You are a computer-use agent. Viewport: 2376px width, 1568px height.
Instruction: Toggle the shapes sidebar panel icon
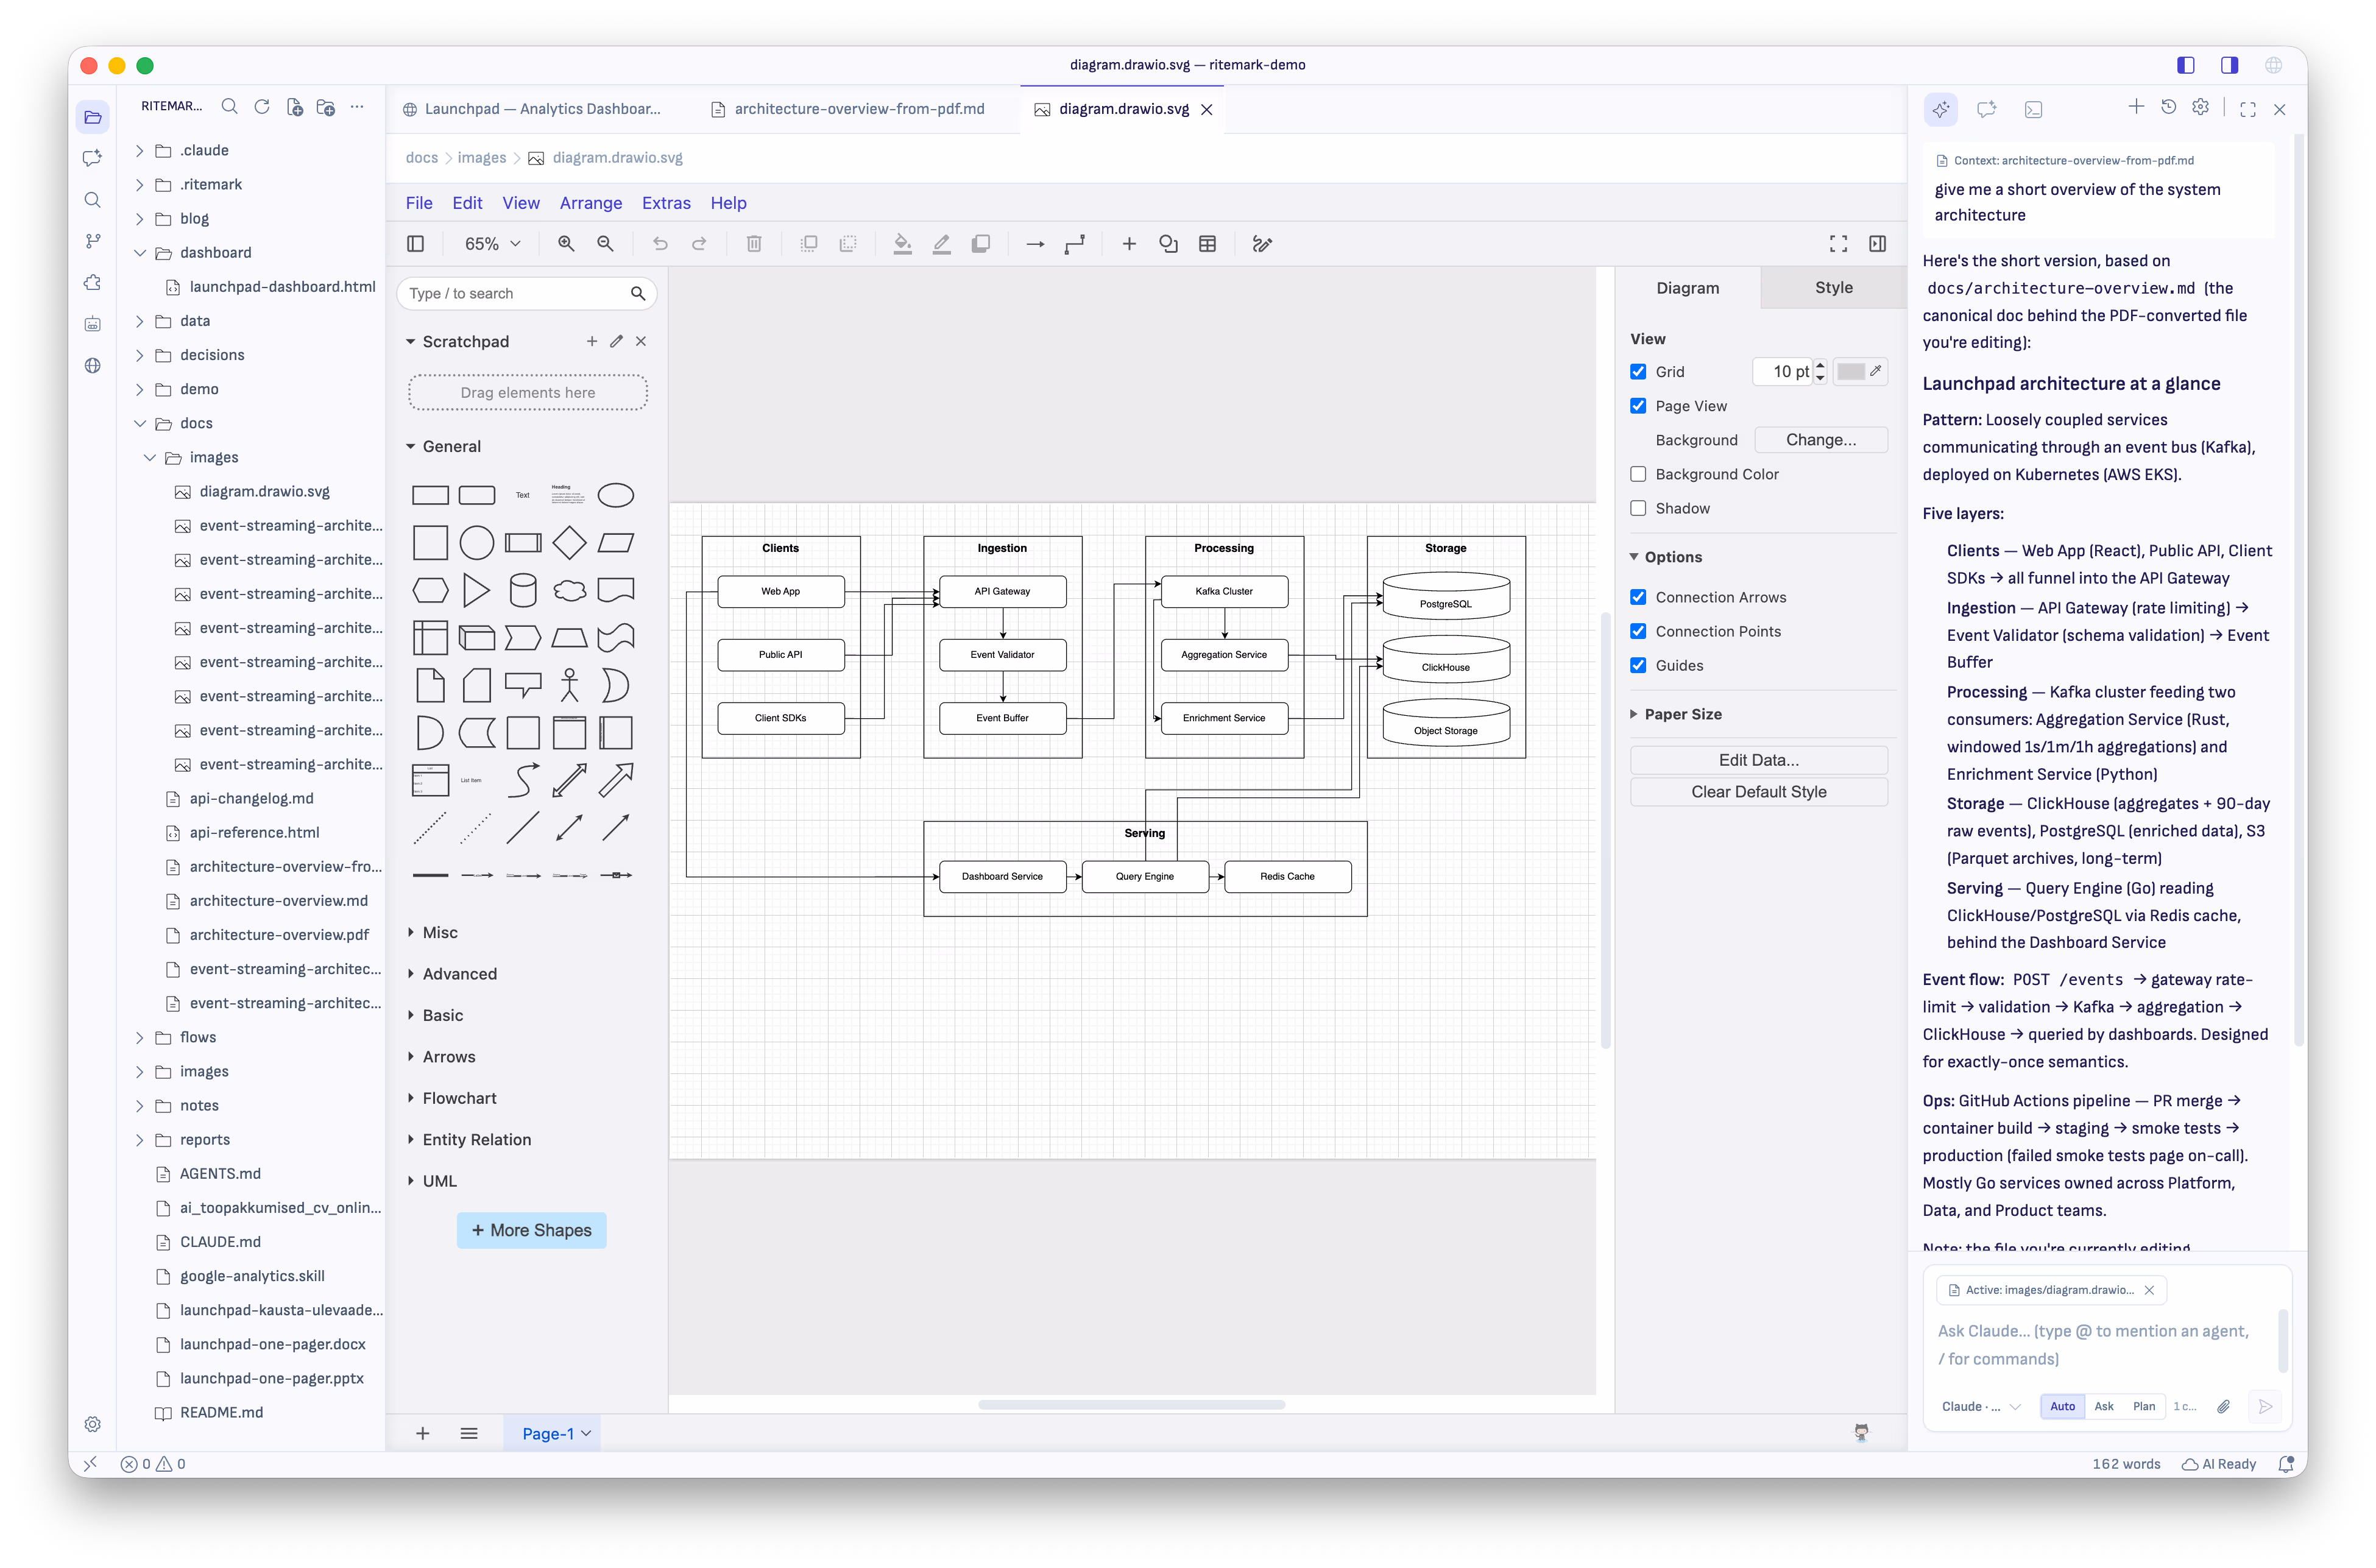click(416, 244)
